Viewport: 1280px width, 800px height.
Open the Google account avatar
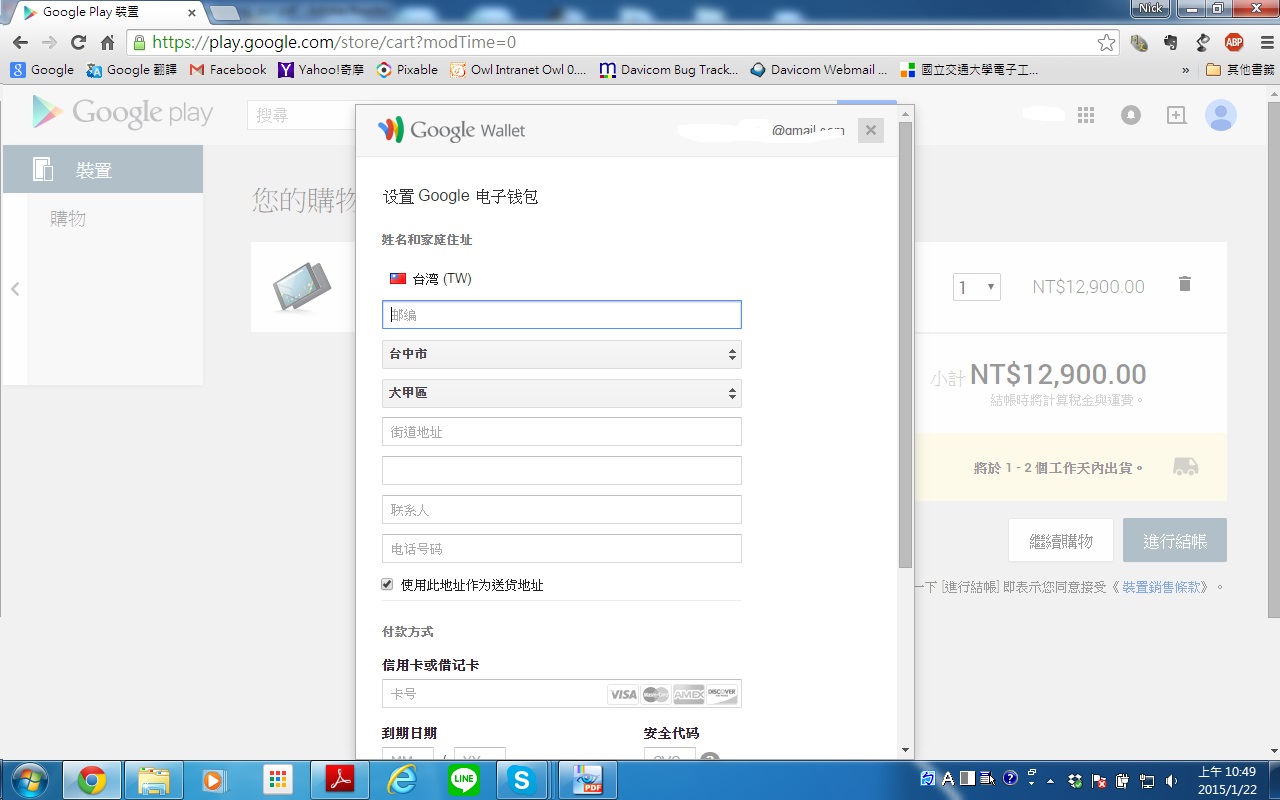click(x=1220, y=115)
